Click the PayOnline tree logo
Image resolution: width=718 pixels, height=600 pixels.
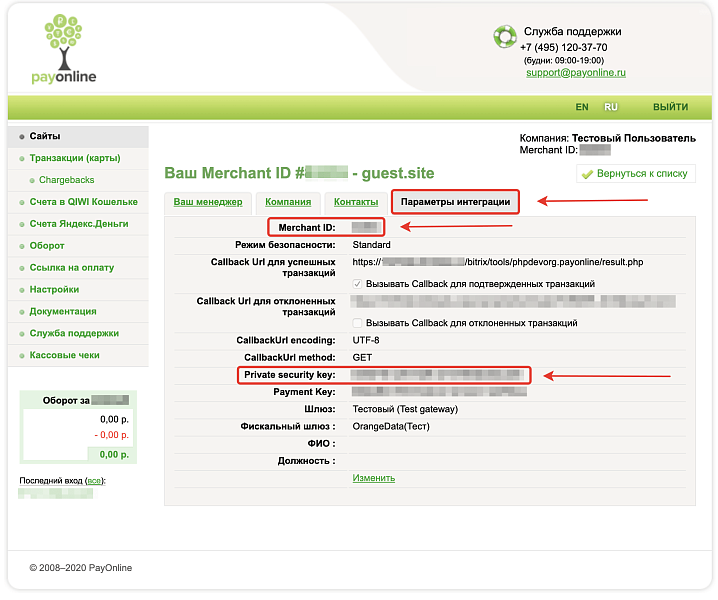pyautogui.click(x=64, y=49)
